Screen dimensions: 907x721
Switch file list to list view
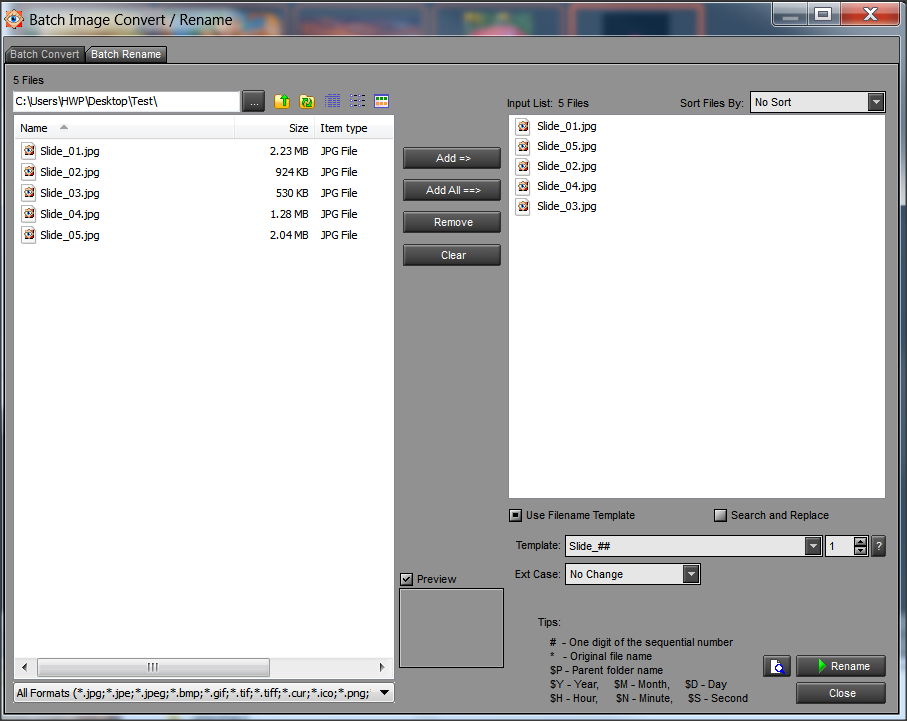357,101
